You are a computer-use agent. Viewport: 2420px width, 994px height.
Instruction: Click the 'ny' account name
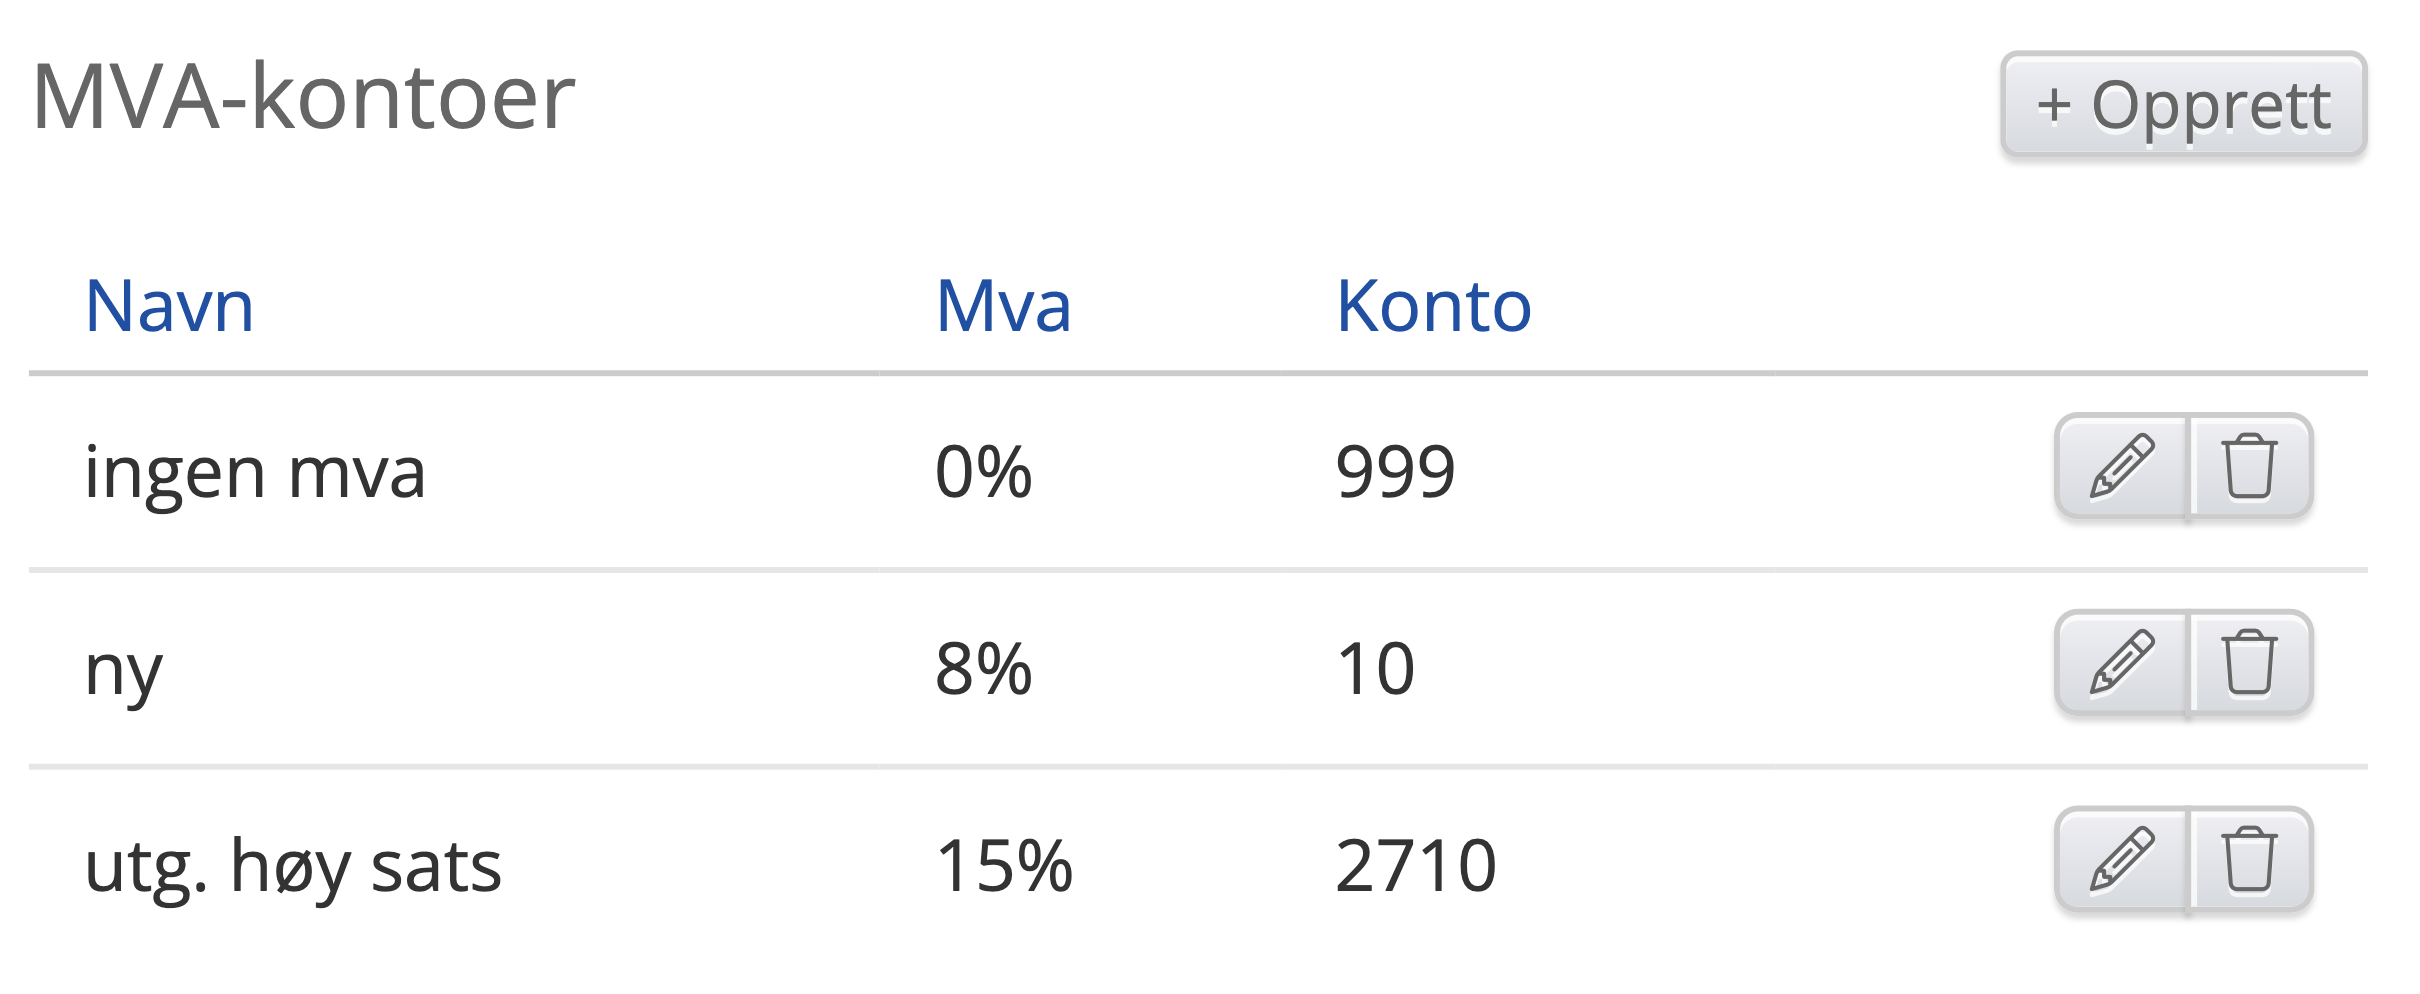pyautogui.click(x=123, y=669)
